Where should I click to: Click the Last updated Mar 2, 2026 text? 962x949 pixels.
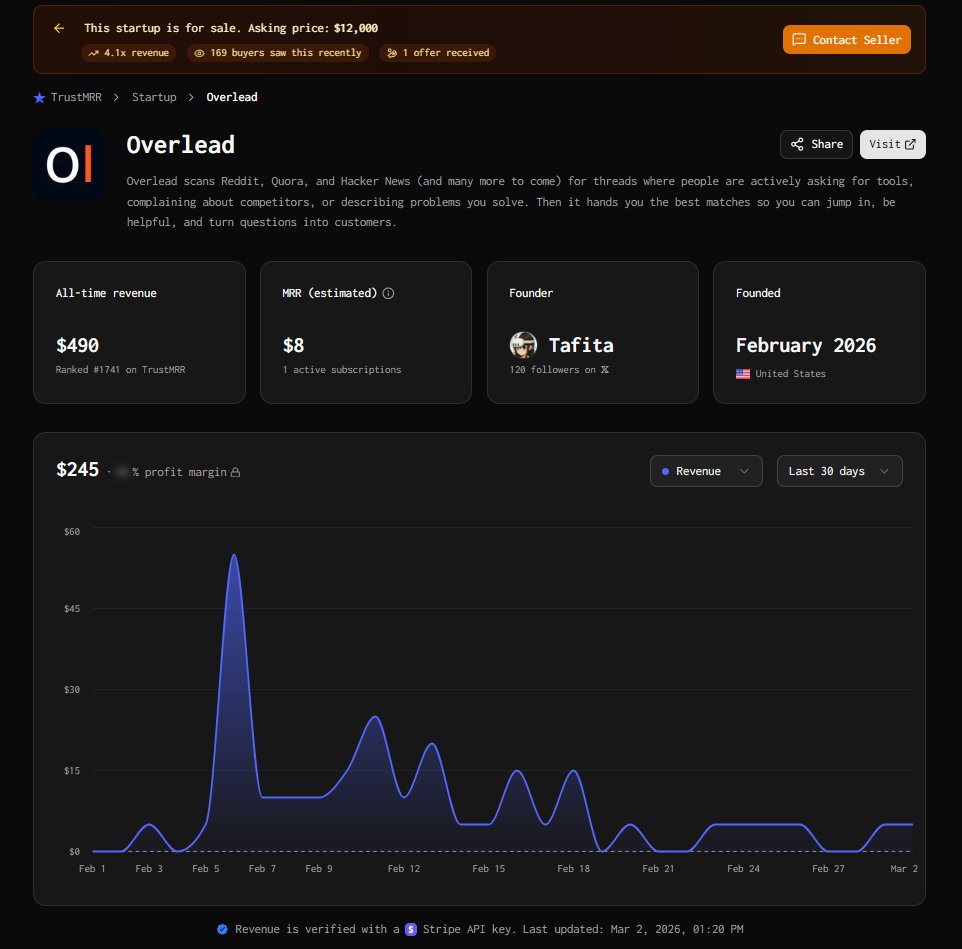point(633,929)
